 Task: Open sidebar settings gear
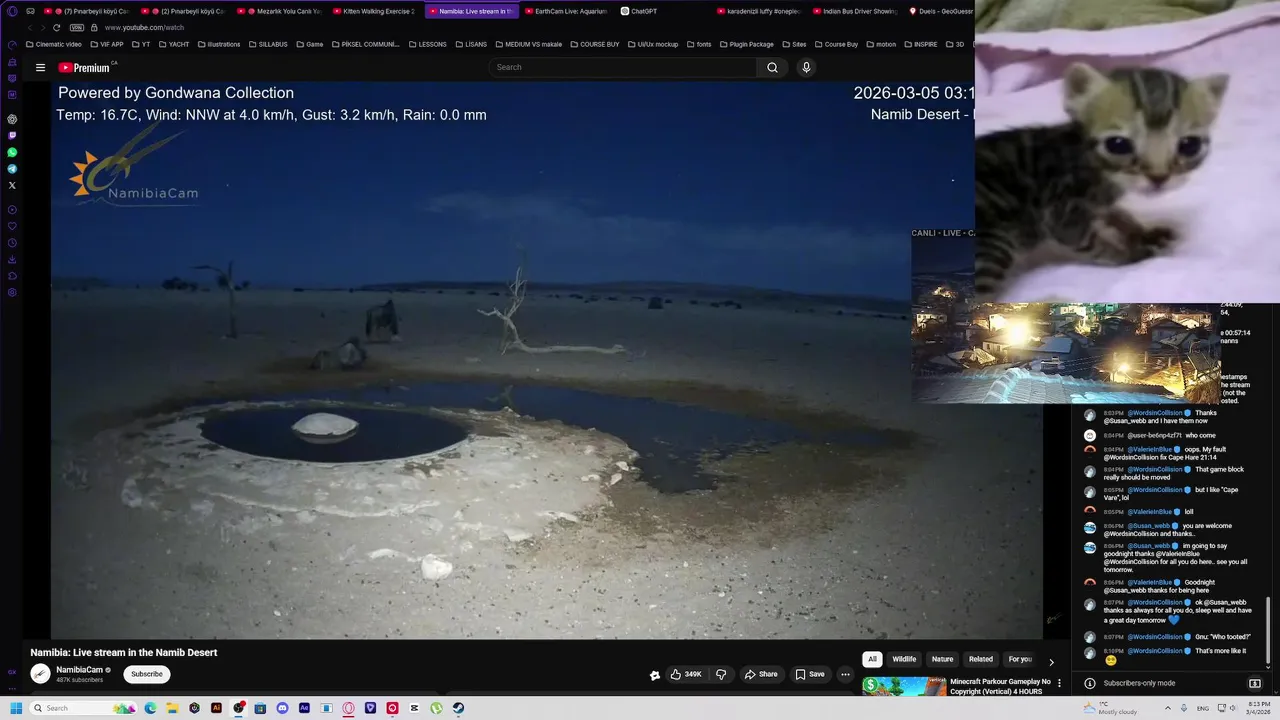click(12, 293)
